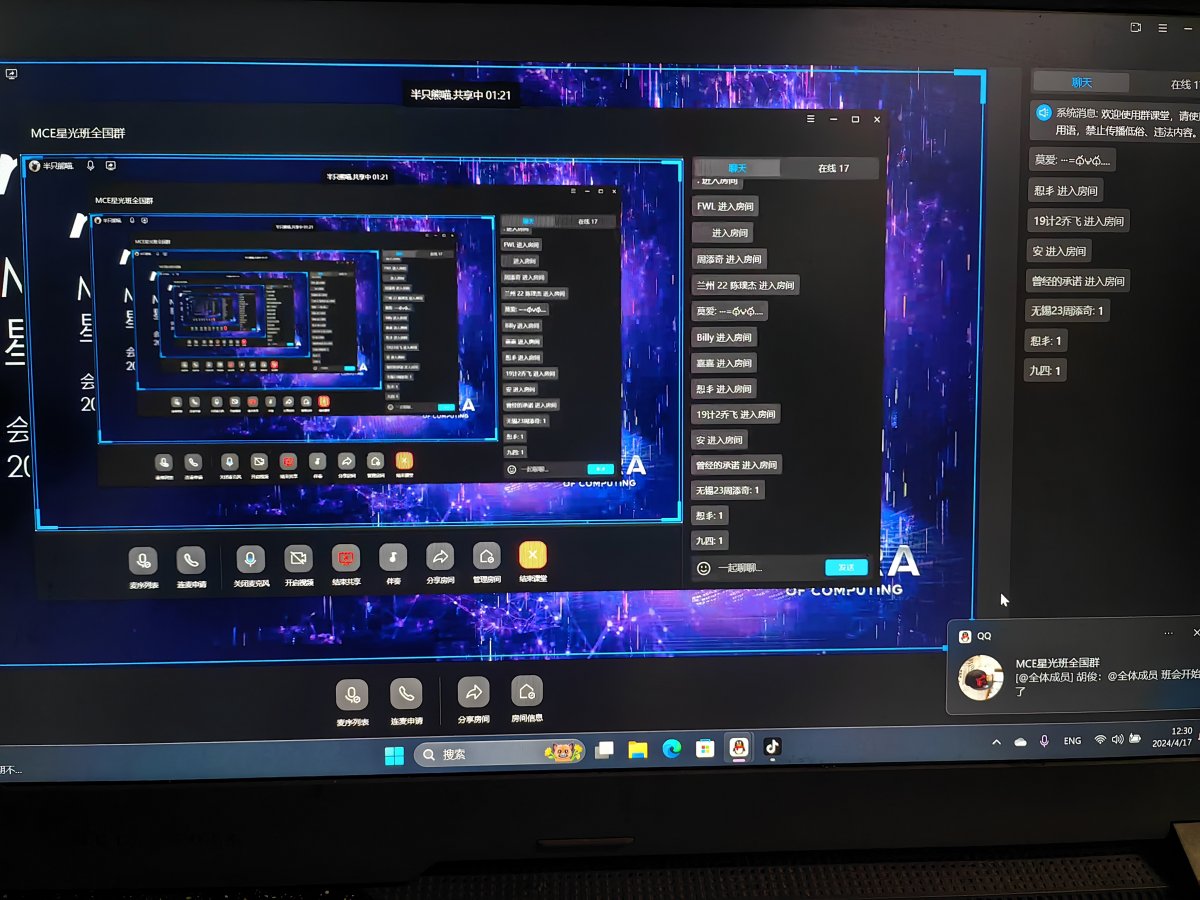Click '安 进入房间' in the outer chat panel
This screenshot has width=1200, height=900.
point(1059,251)
